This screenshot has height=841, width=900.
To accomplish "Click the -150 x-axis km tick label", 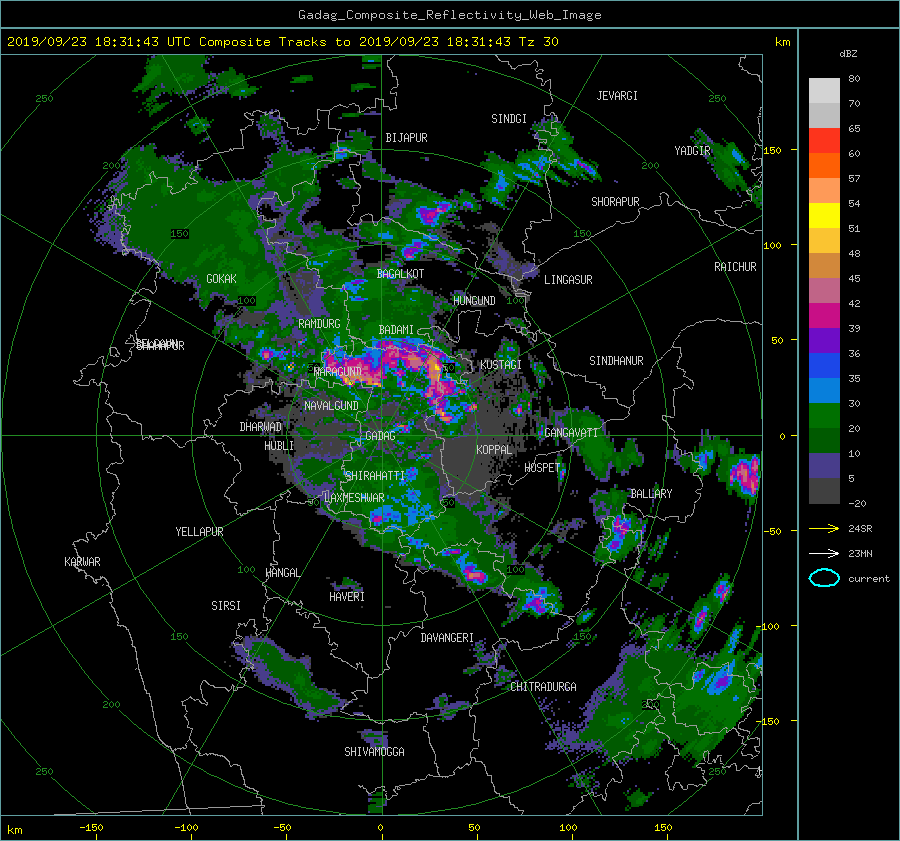I will pyautogui.click(x=91, y=828).
